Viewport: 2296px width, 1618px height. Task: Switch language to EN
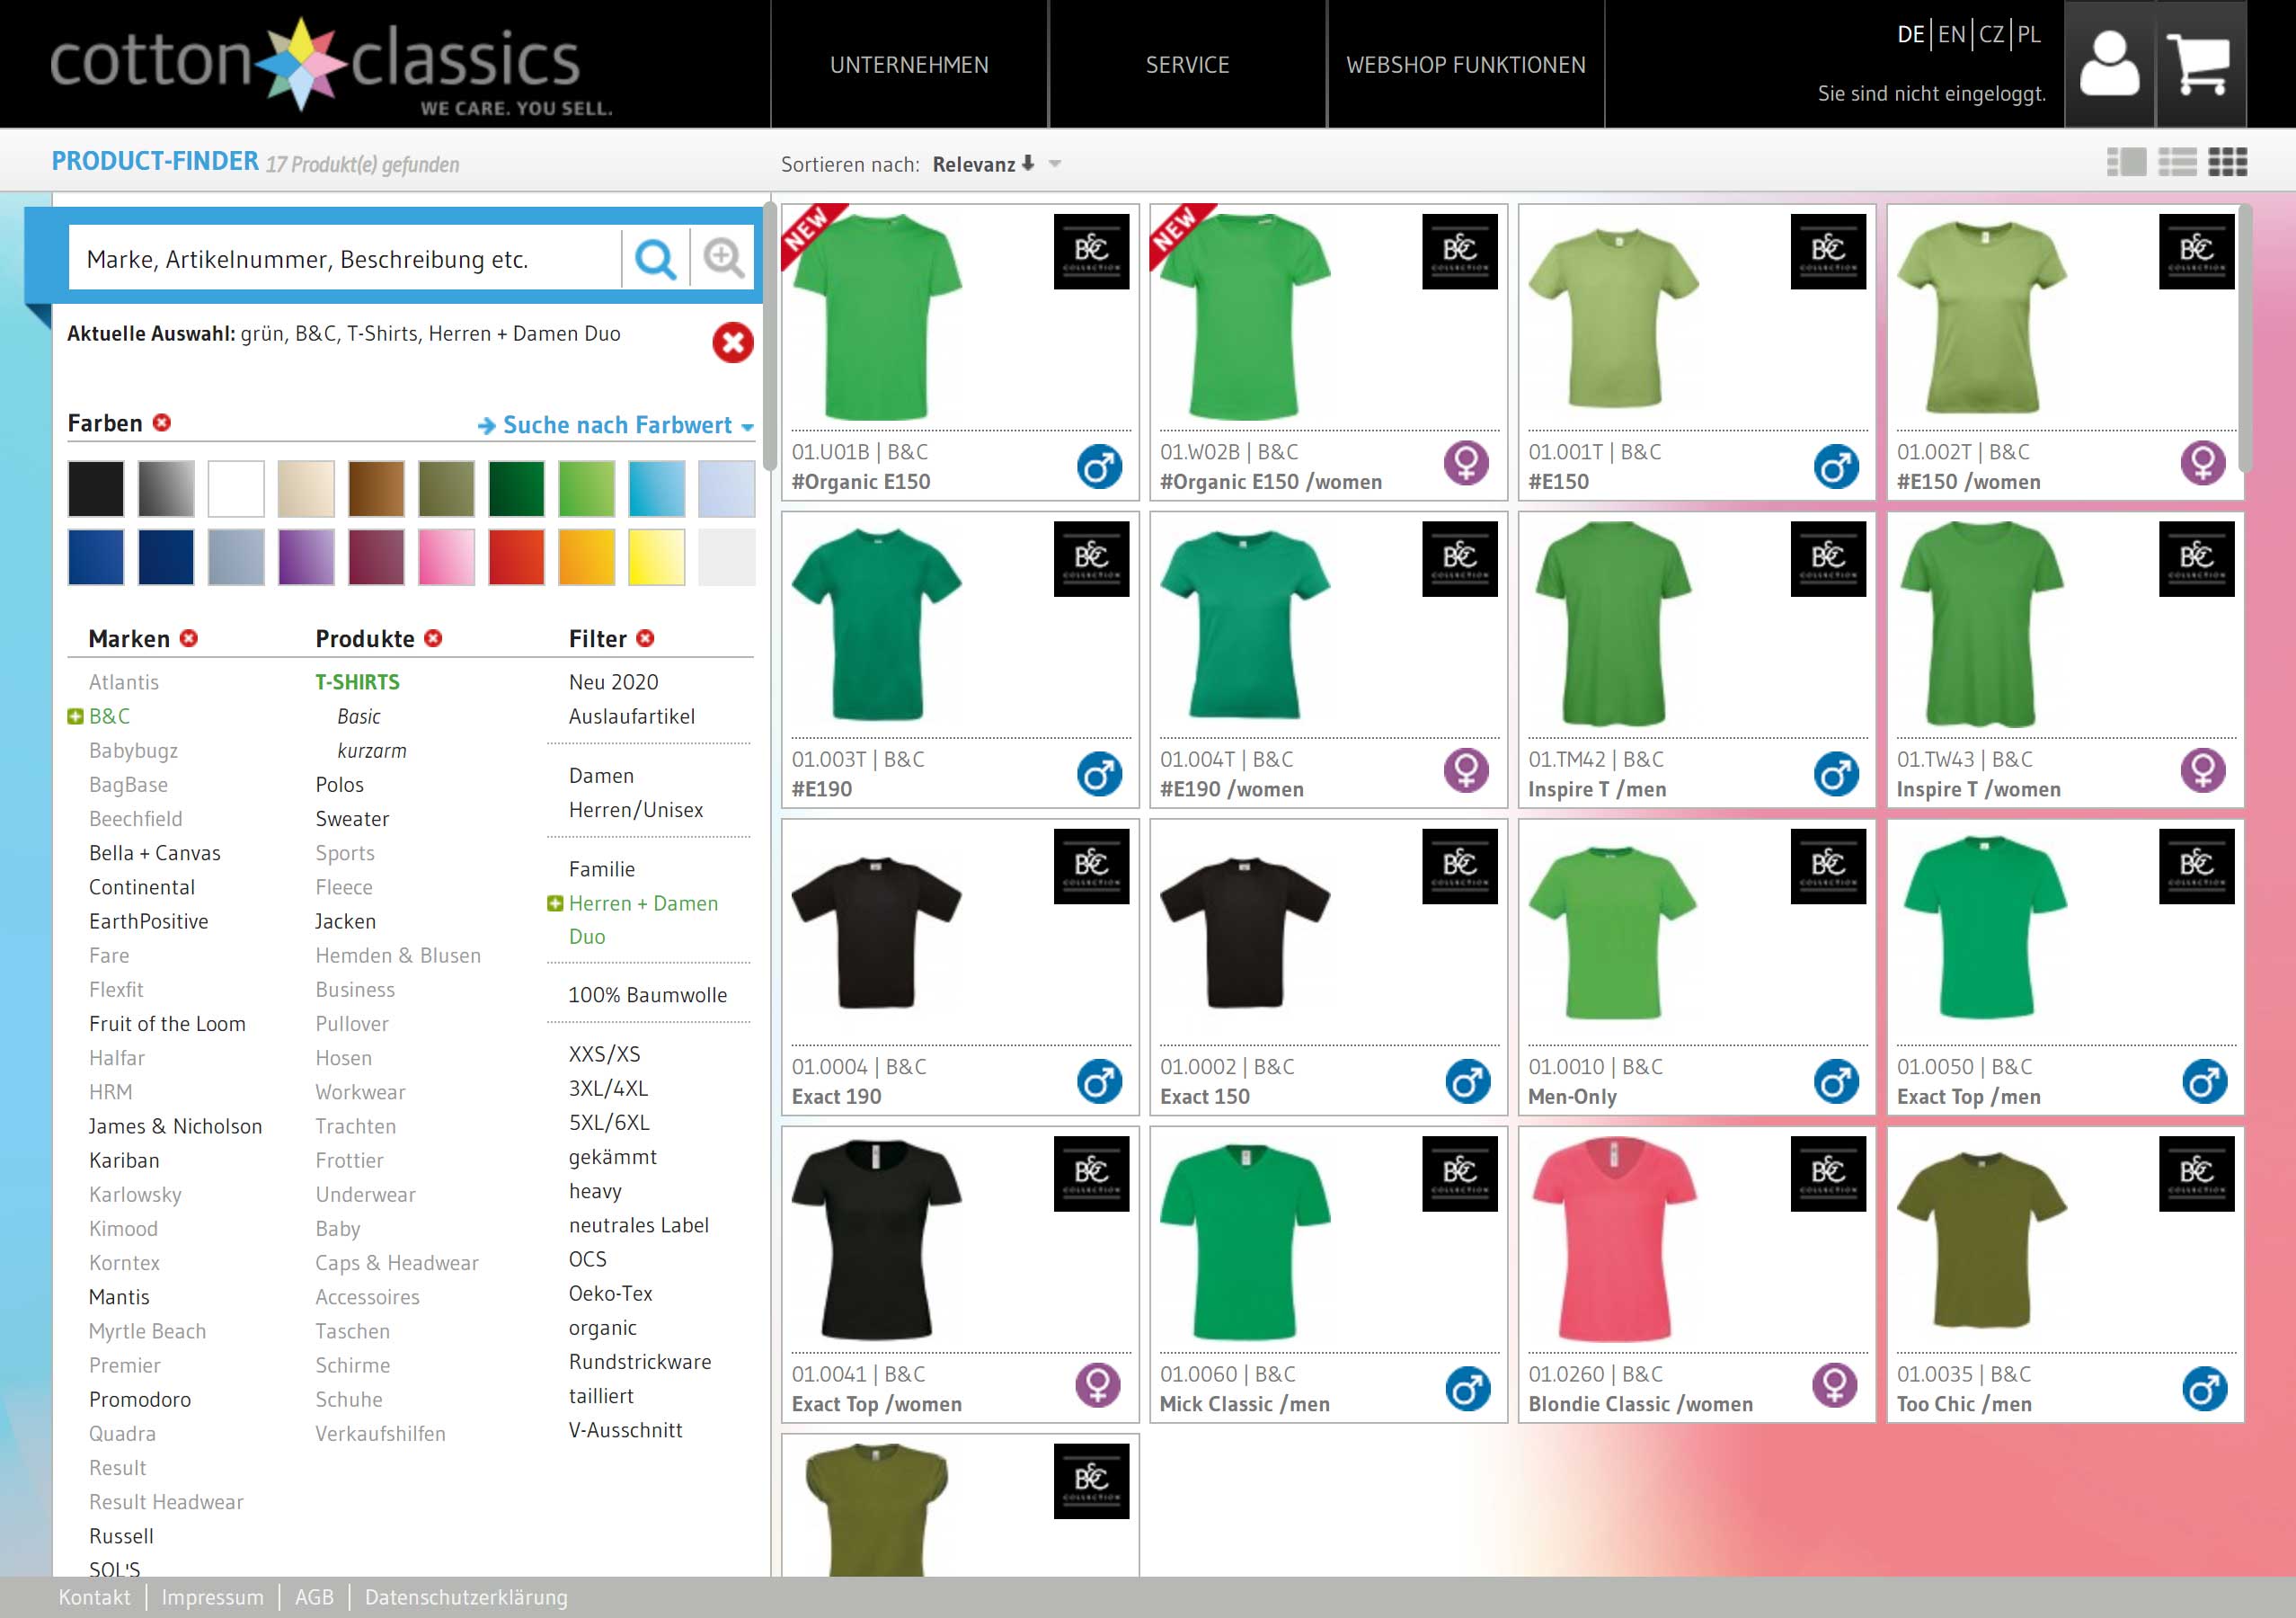(1951, 34)
